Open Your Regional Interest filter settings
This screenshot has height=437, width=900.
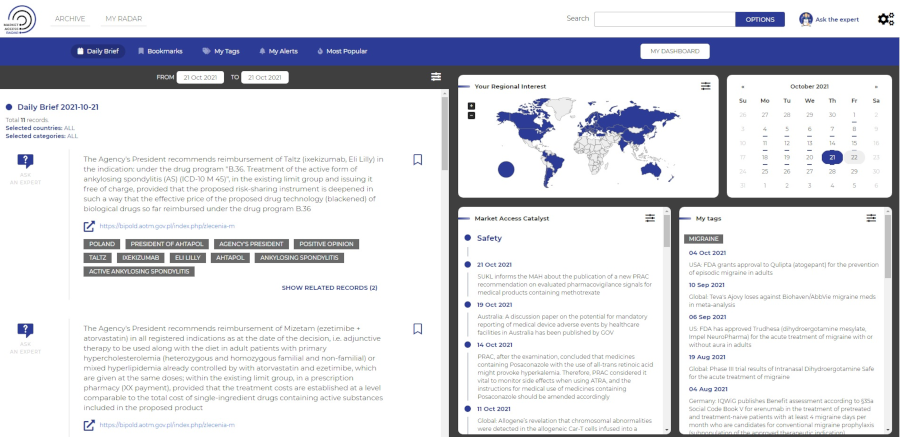click(x=705, y=86)
